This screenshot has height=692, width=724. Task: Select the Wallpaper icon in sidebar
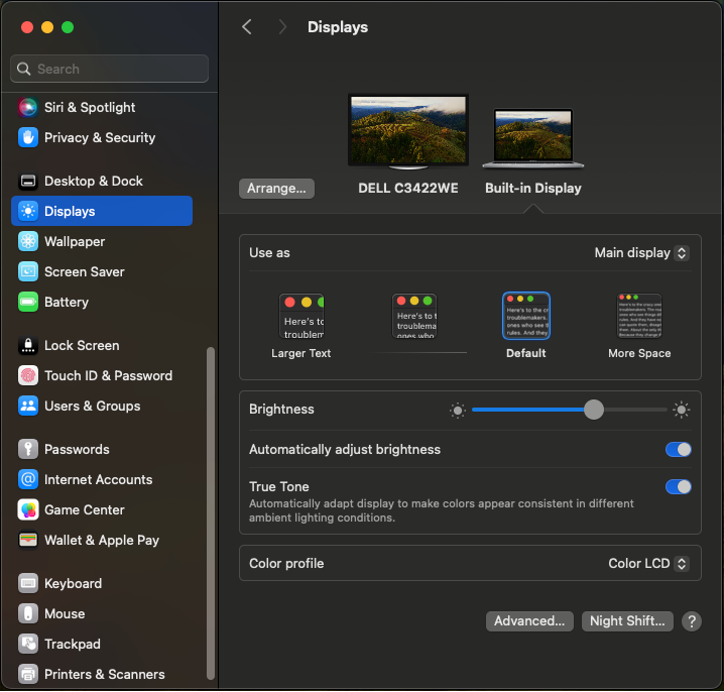(28, 241)
